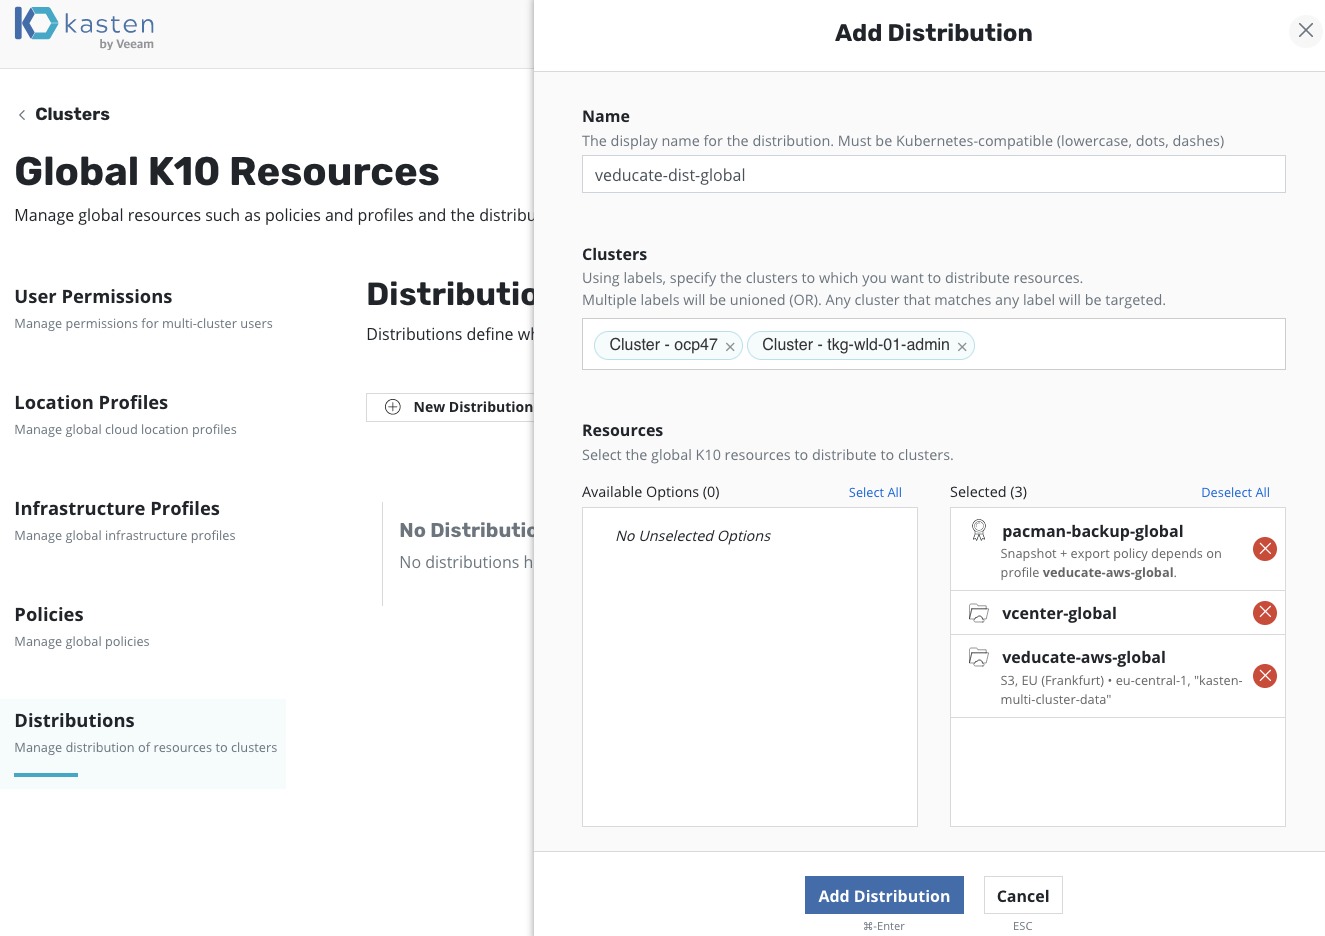
Task: Click 'Manage permissions for multi-cluster users' text
Action: (143, 324)
